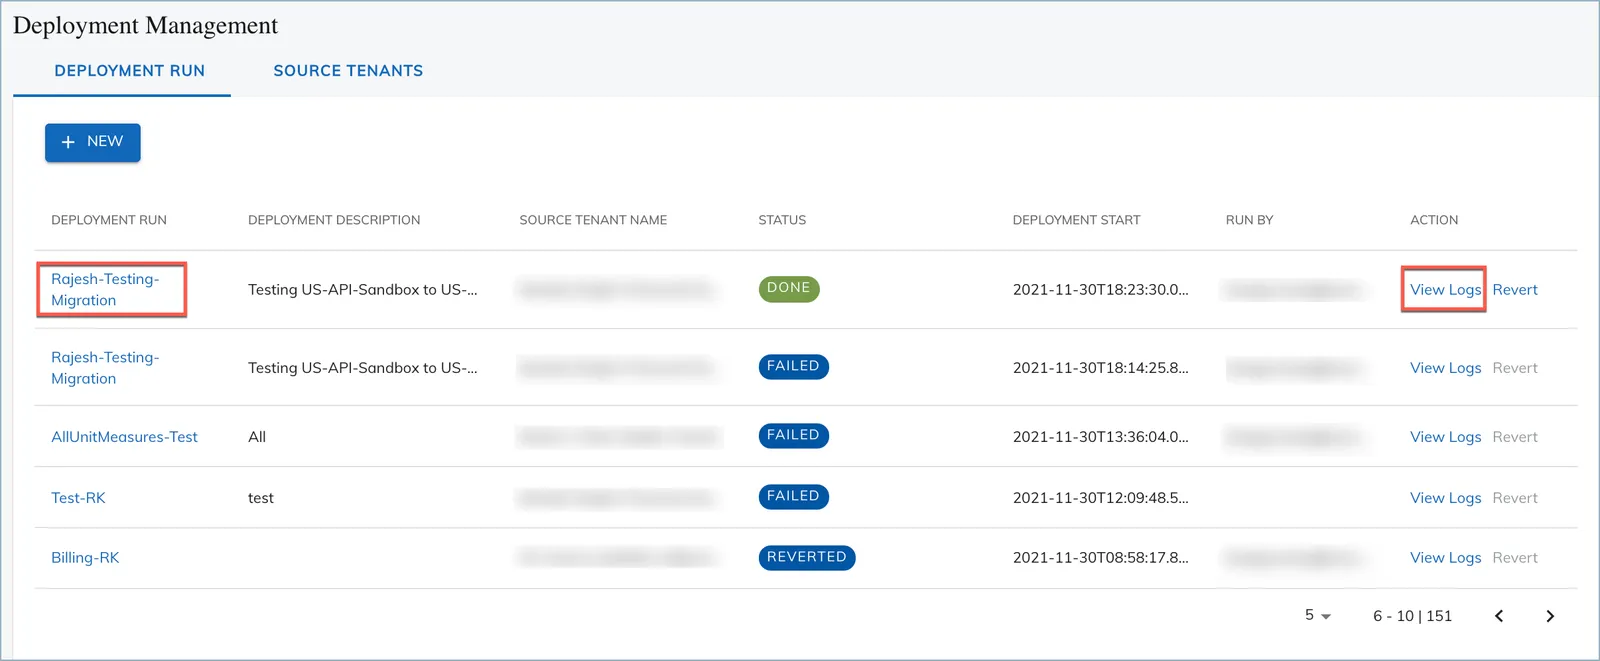View Logs for Billing-RK

tap(1445, 558)
